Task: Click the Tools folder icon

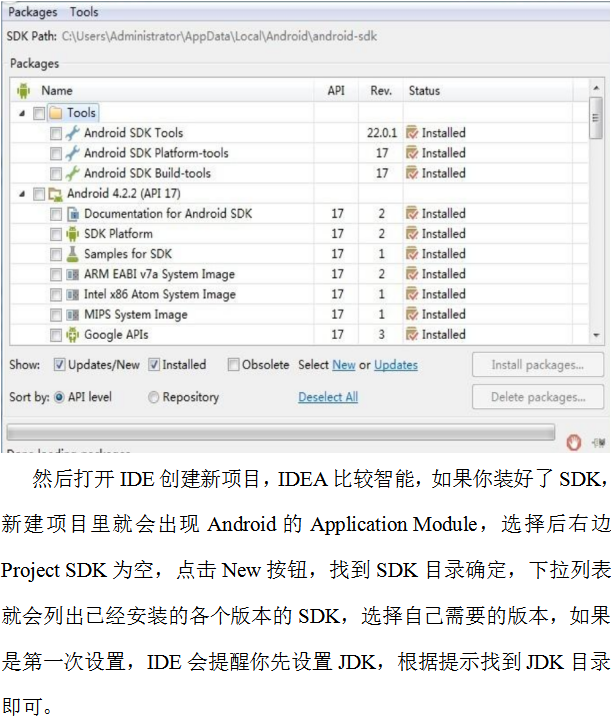Action: pyautogui.click(x=55, y=113)
